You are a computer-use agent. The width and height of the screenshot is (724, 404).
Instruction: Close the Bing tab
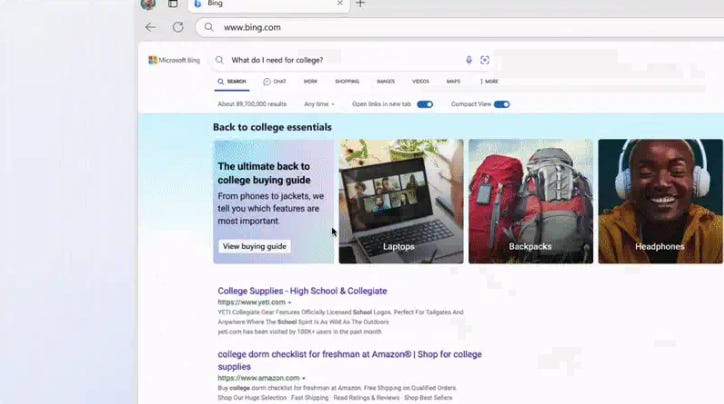(340, 3)
